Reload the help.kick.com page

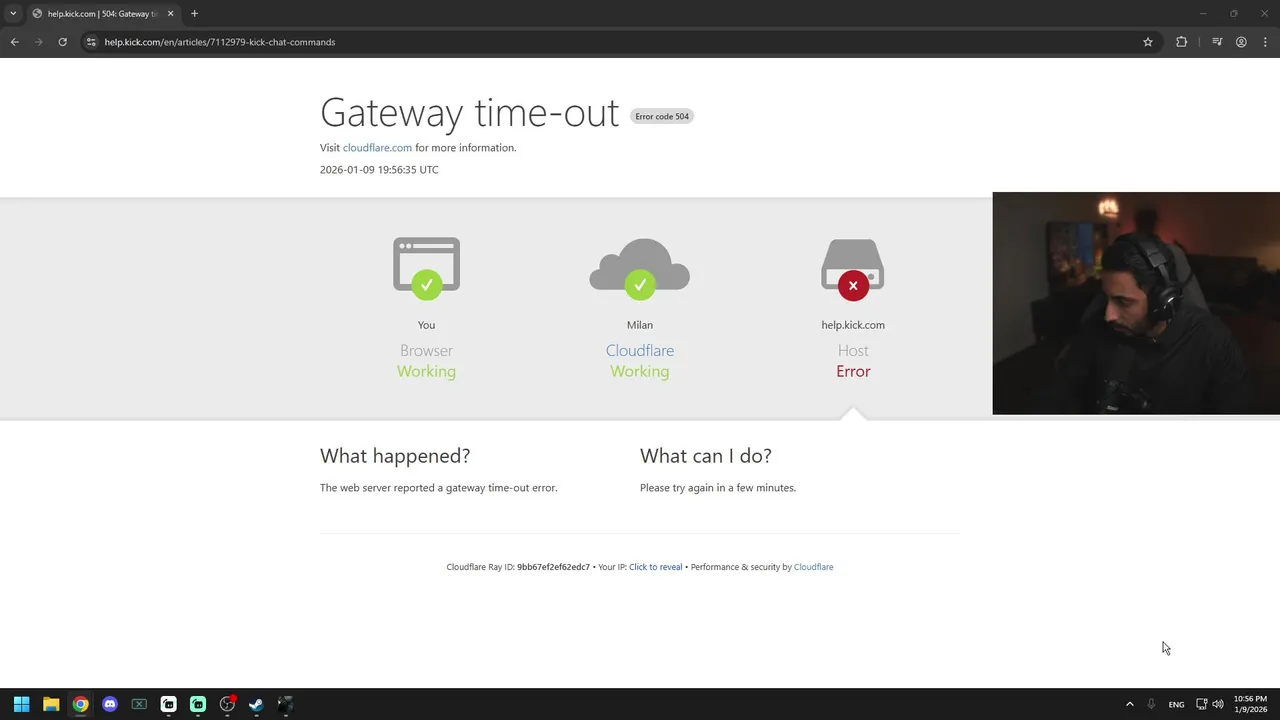(x=62, y=42)
